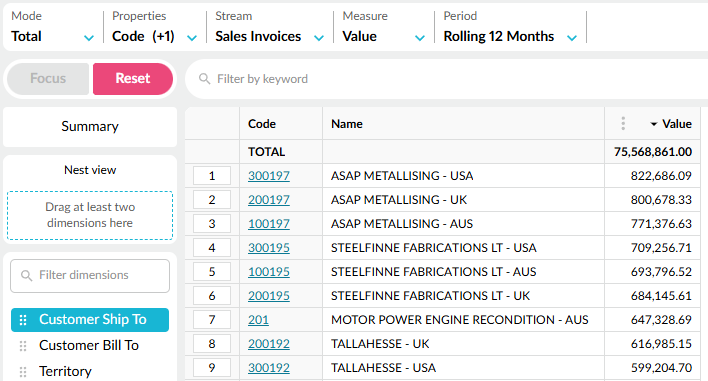
Task: Open customer code link 300197
Action: (x=269, y=176)
